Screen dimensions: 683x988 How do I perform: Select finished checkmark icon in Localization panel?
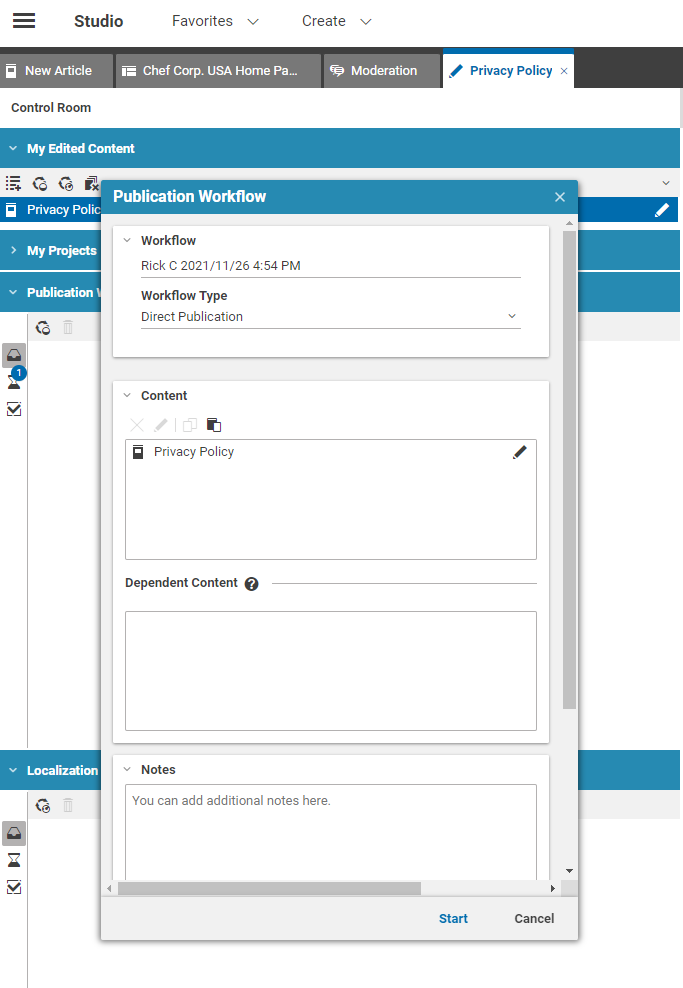(x=14, y=887)
